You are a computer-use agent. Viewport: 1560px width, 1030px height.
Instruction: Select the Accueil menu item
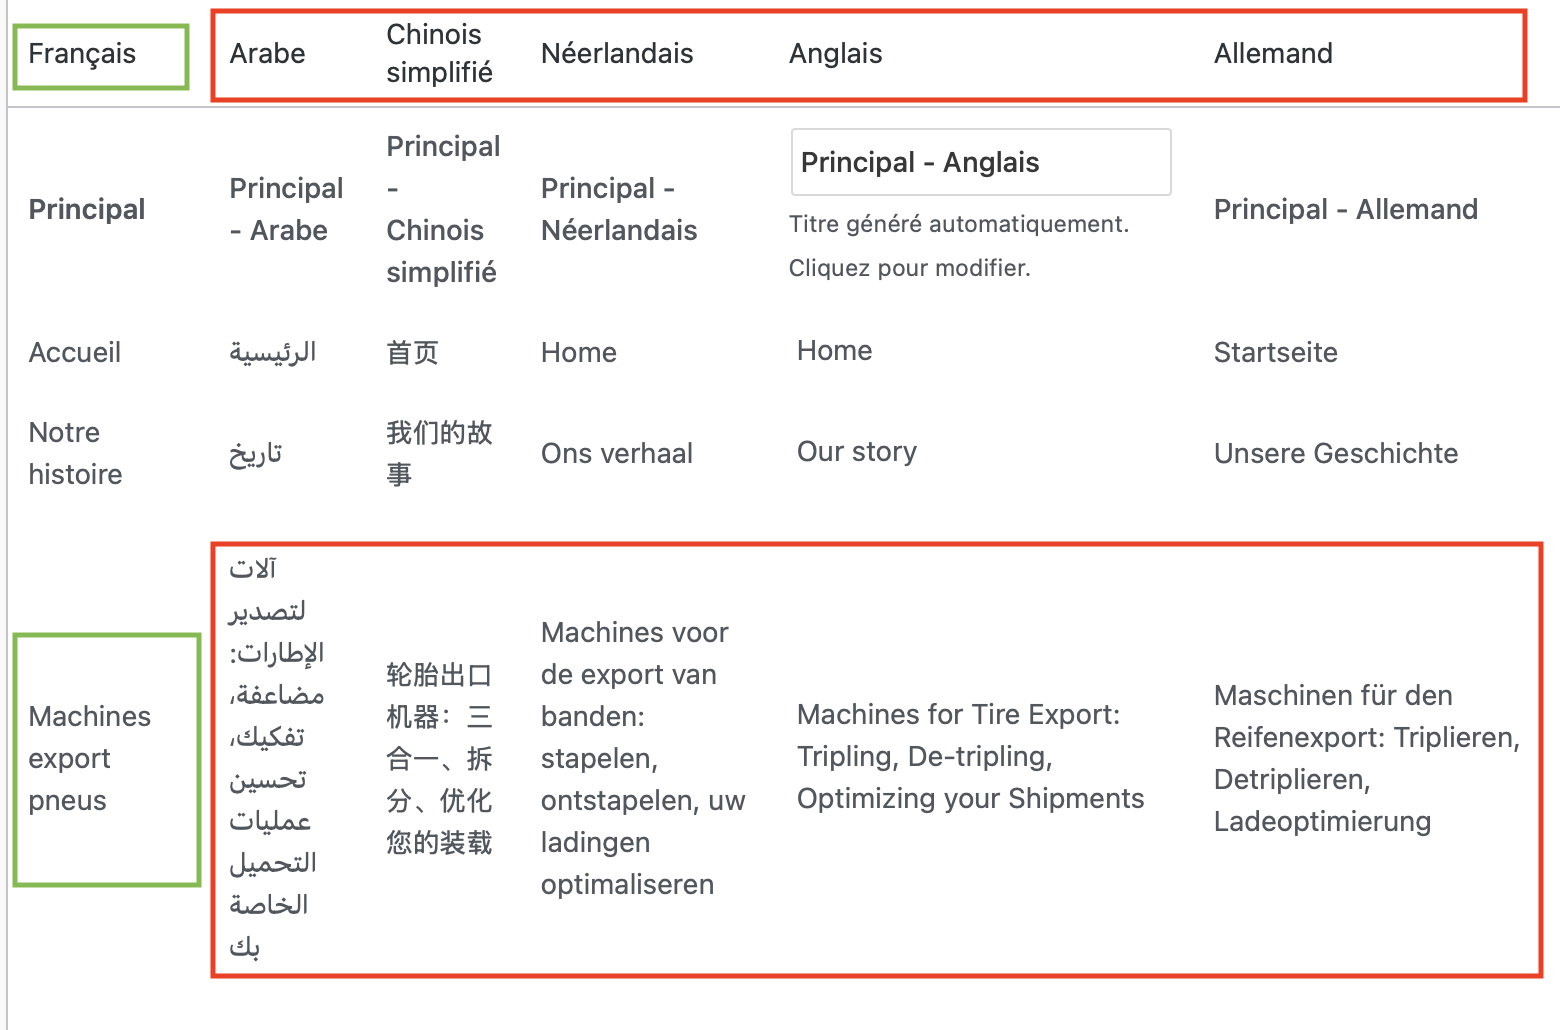(x=75, y=353)
